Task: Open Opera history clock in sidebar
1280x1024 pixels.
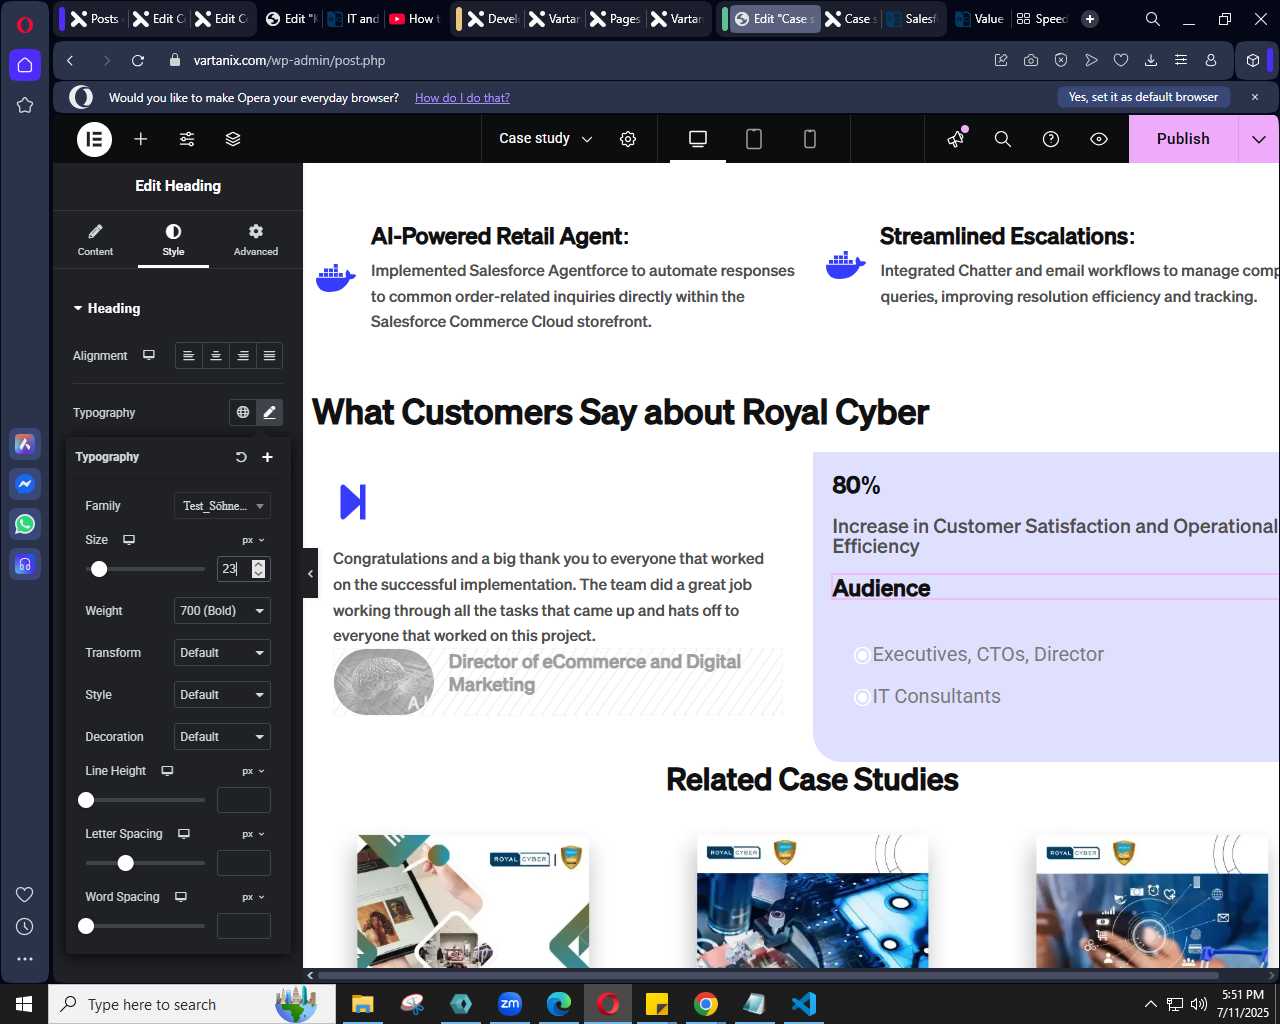Action: [25, 927]
